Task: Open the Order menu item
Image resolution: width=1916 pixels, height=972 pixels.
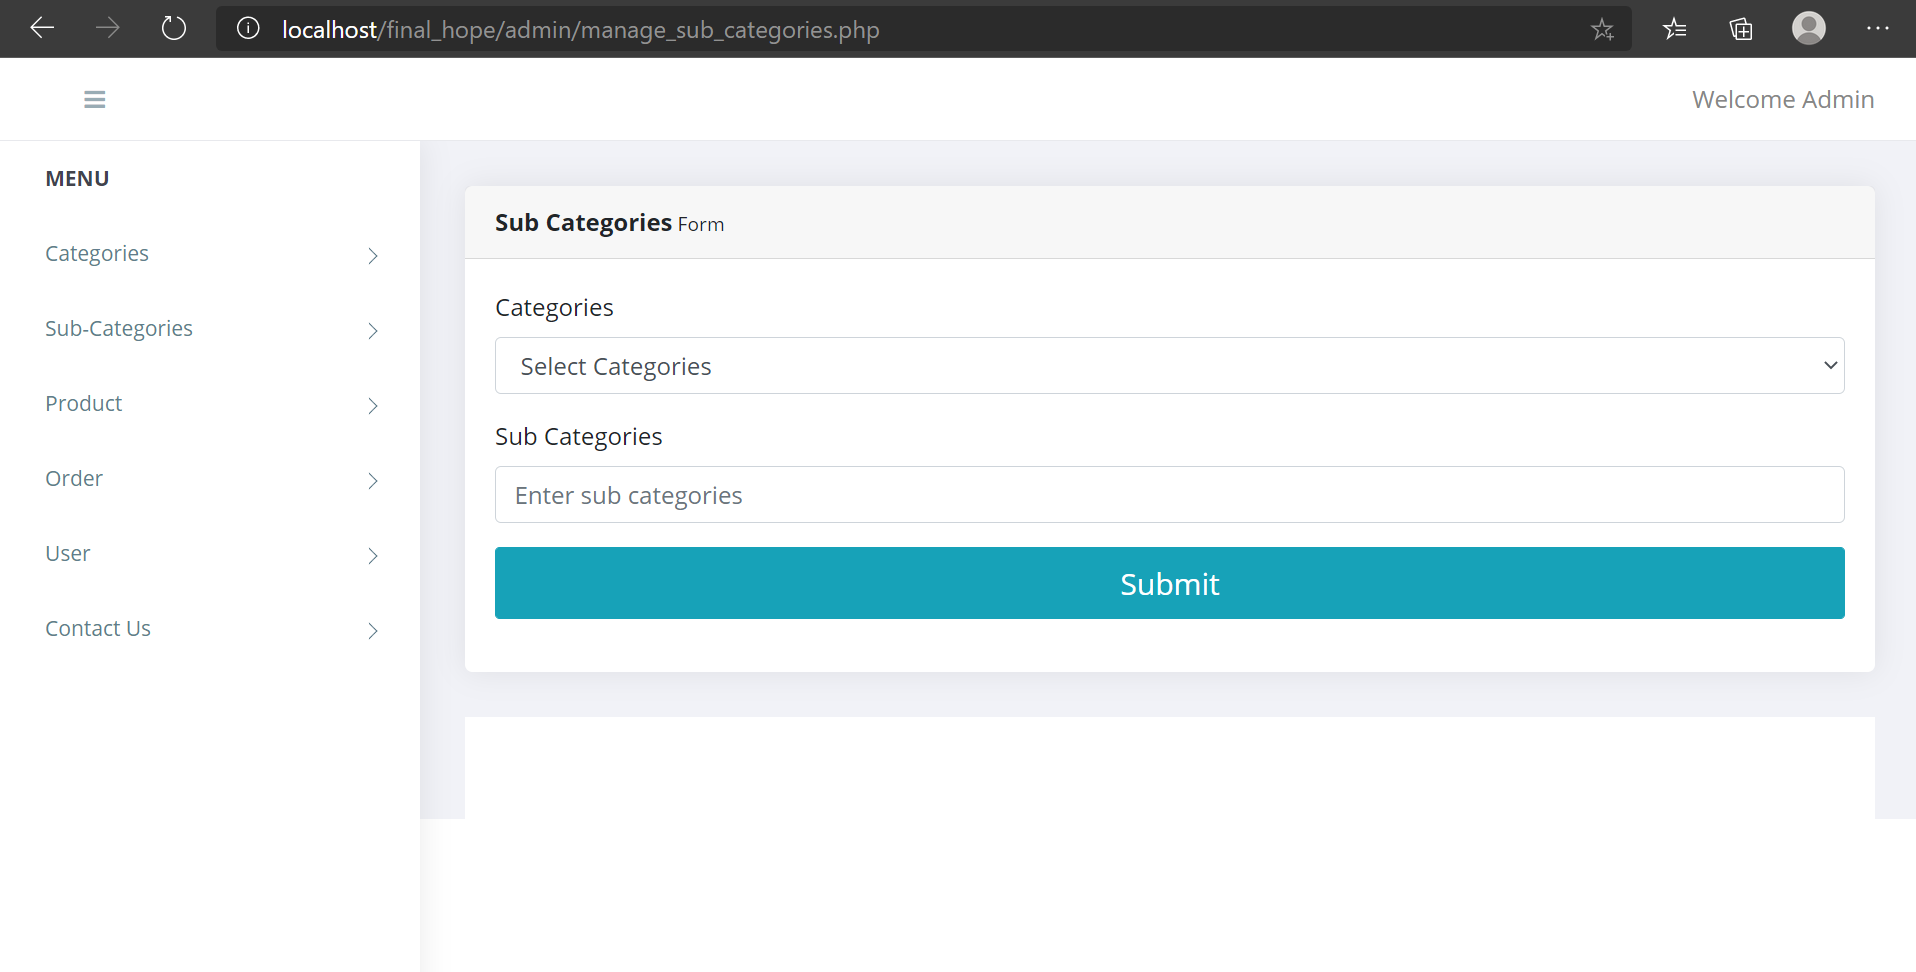Action: 74,478
